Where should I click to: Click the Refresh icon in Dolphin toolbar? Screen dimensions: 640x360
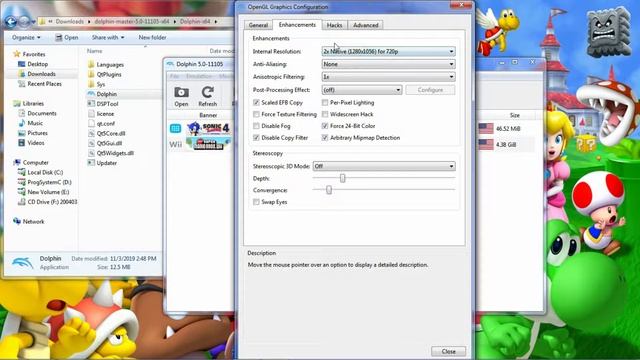pyautogui.click(x=208, y=96)
